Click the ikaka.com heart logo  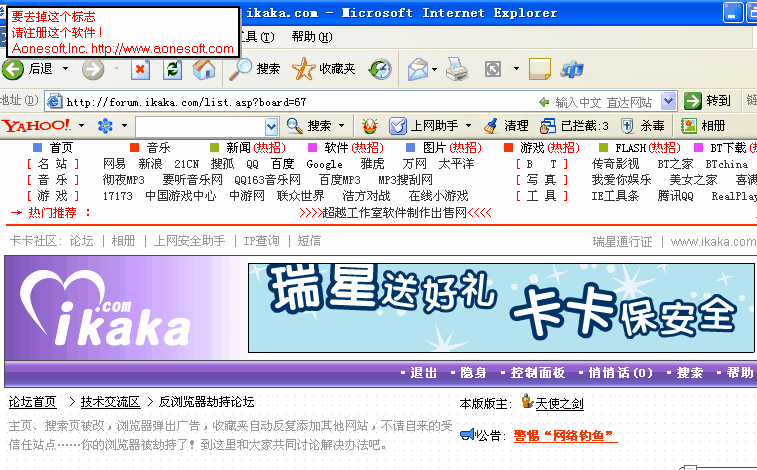pyautogui.click(x=105, y=309)
